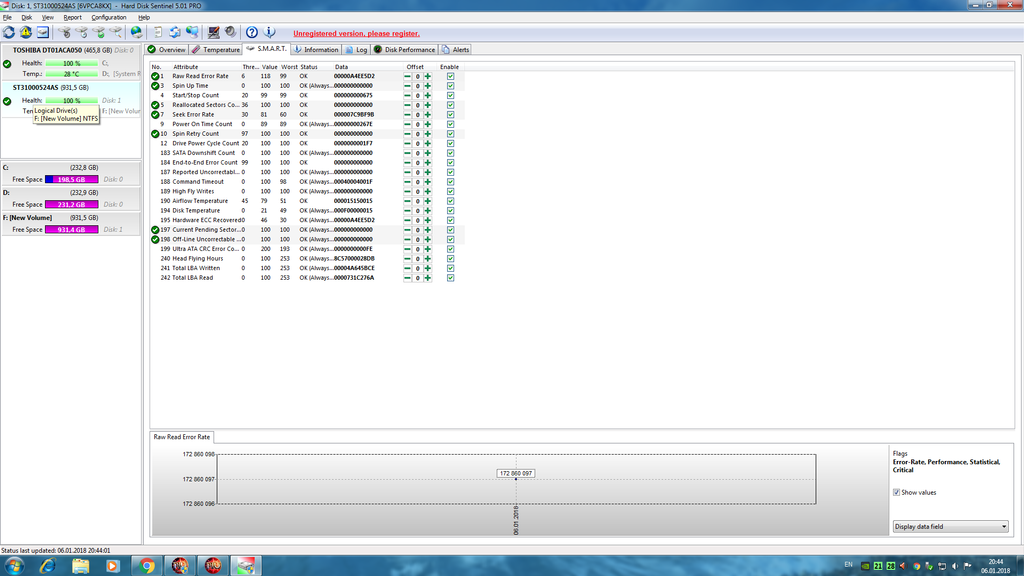This screenshot has width=1024, height=576.
Task: Click the C: free space bar
Action: 71,180
